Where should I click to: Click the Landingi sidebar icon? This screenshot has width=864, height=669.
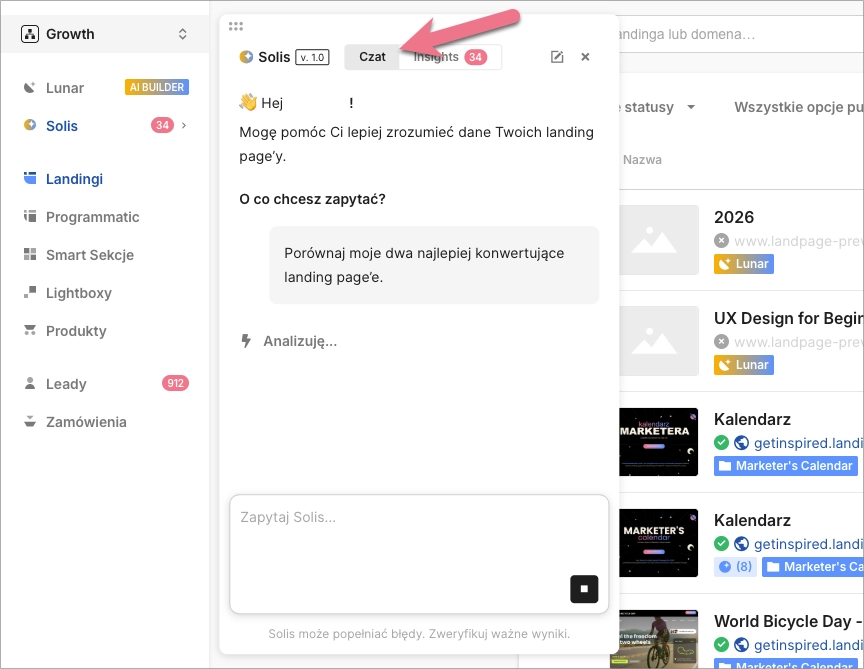[x=30, y=178]
